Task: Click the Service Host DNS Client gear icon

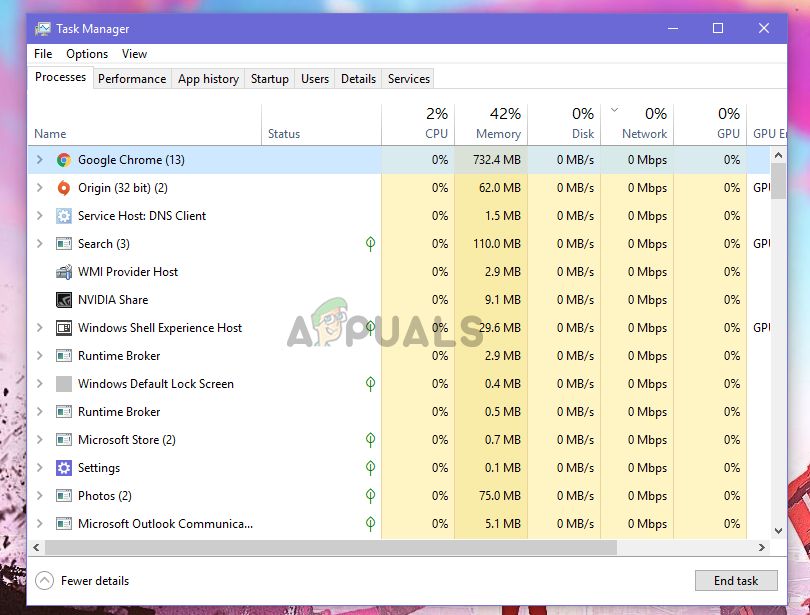Action: click(x=64, y=216)
